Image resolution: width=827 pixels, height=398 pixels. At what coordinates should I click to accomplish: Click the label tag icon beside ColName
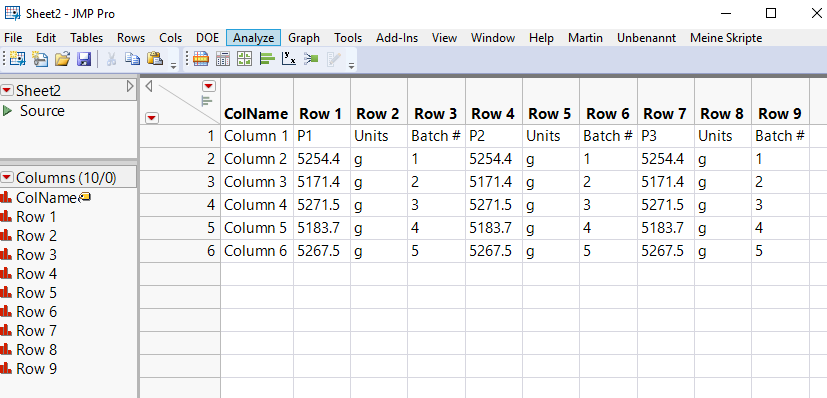point(85,197)
